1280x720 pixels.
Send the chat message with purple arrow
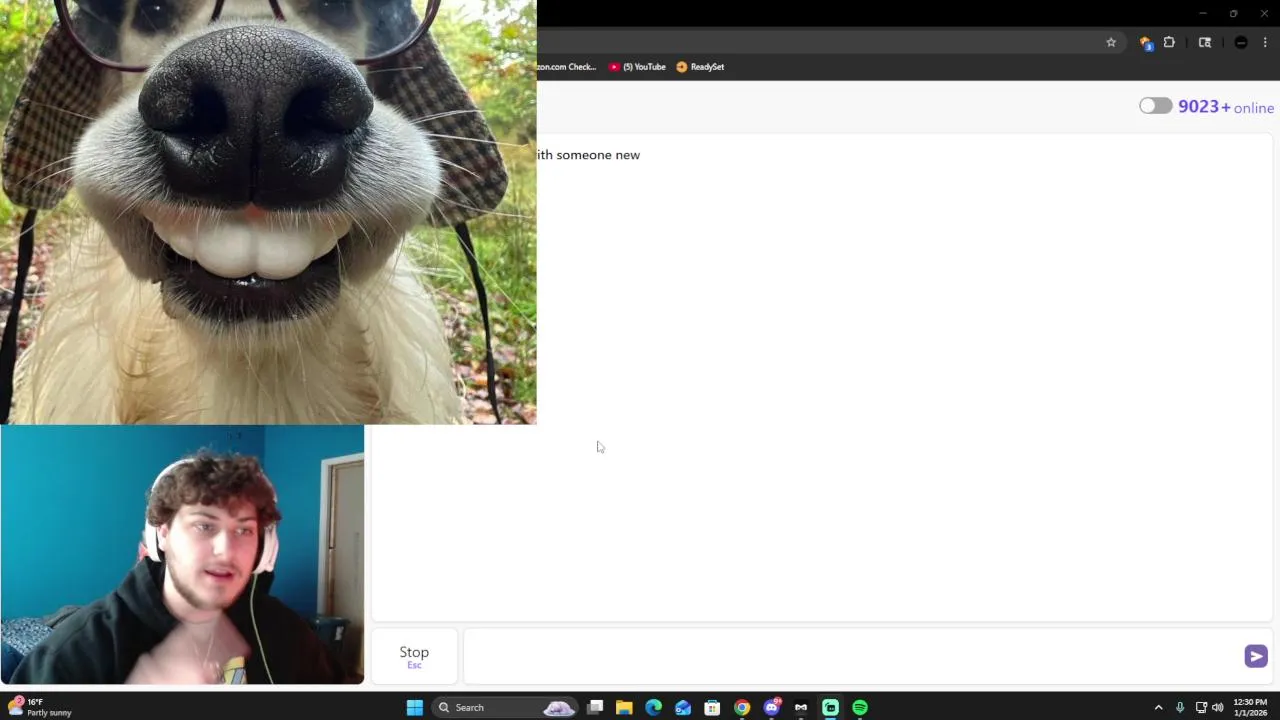tap(1255, 656)
